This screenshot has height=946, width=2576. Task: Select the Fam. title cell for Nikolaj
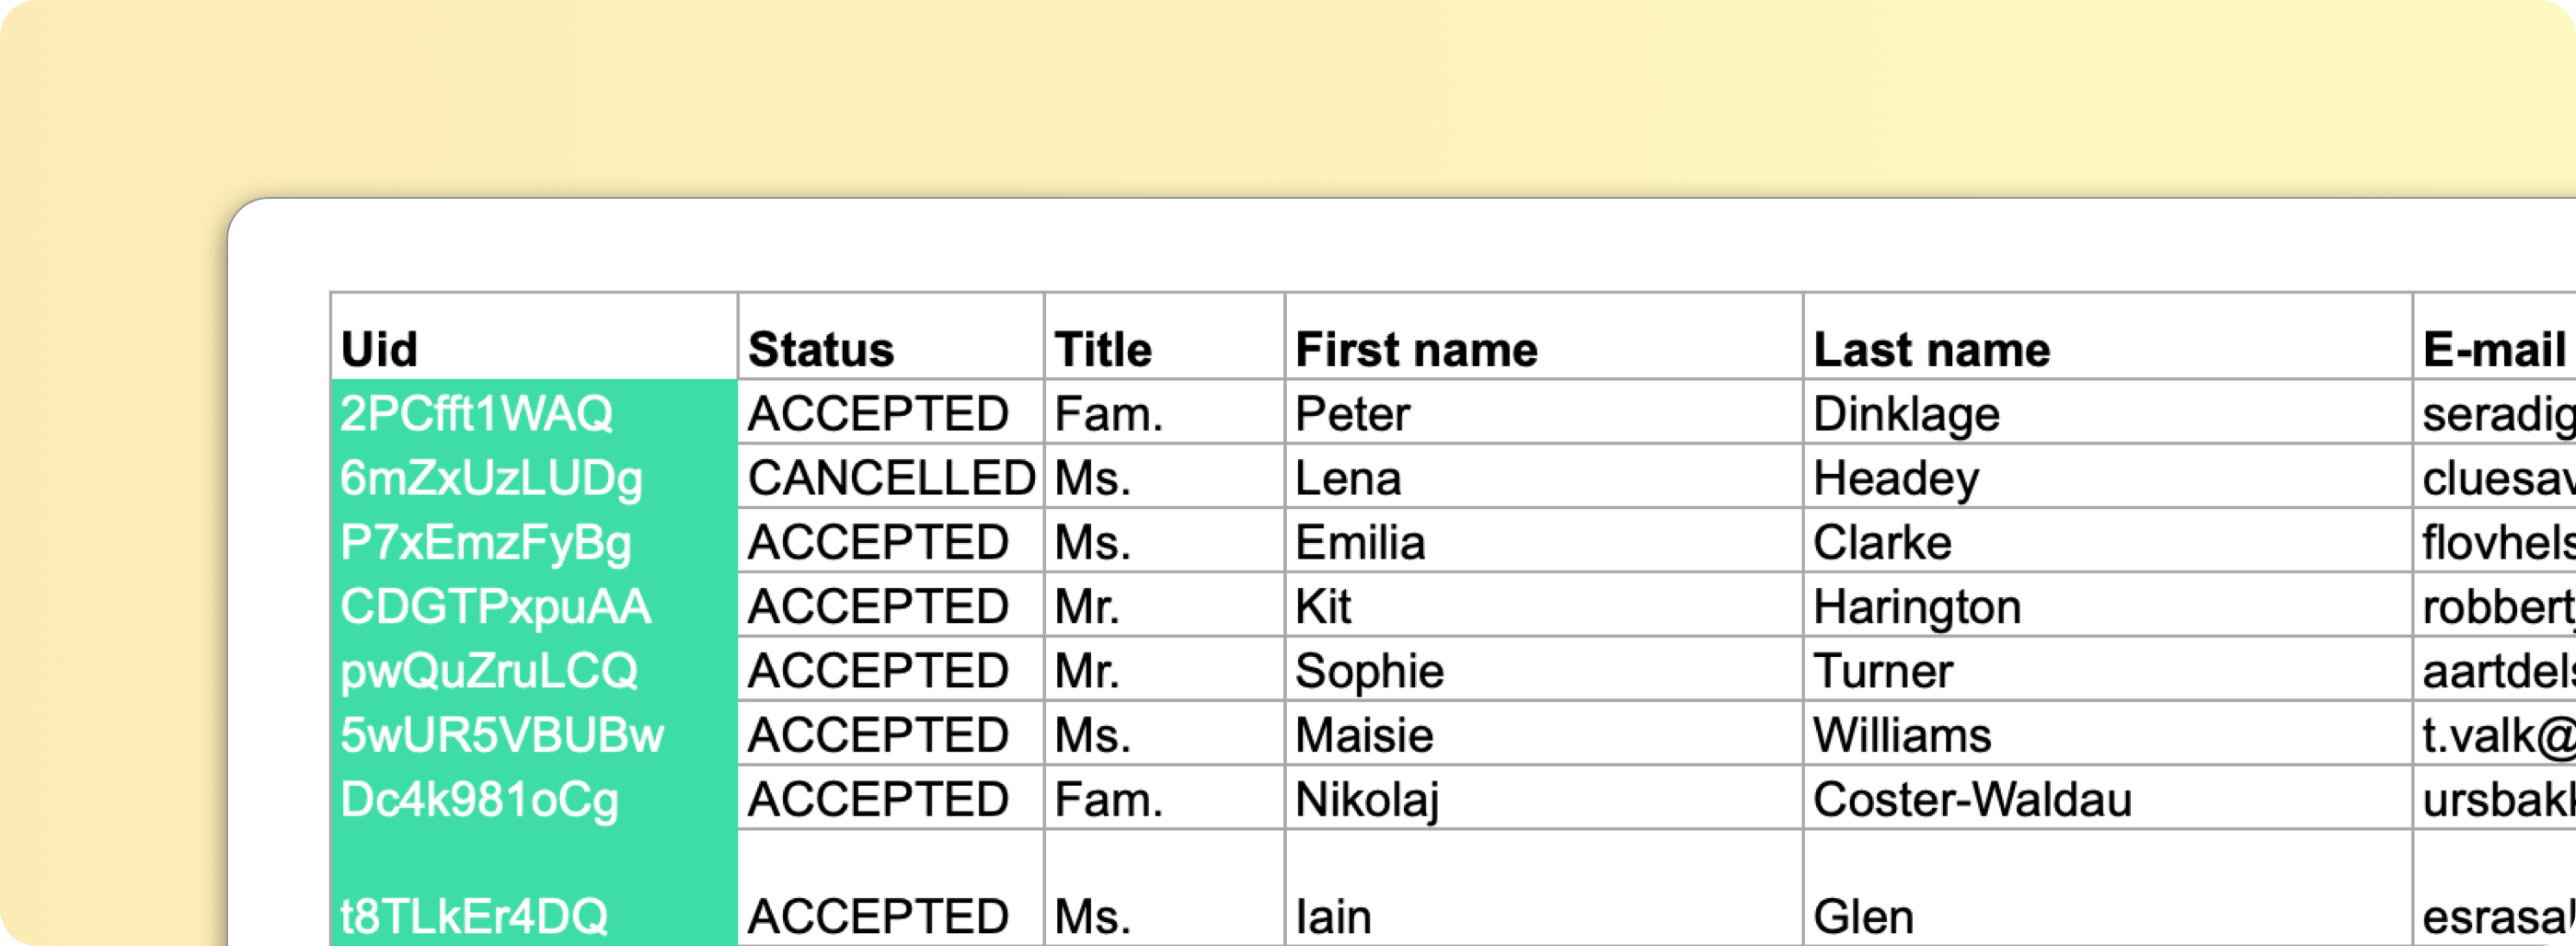[1164, 797]
